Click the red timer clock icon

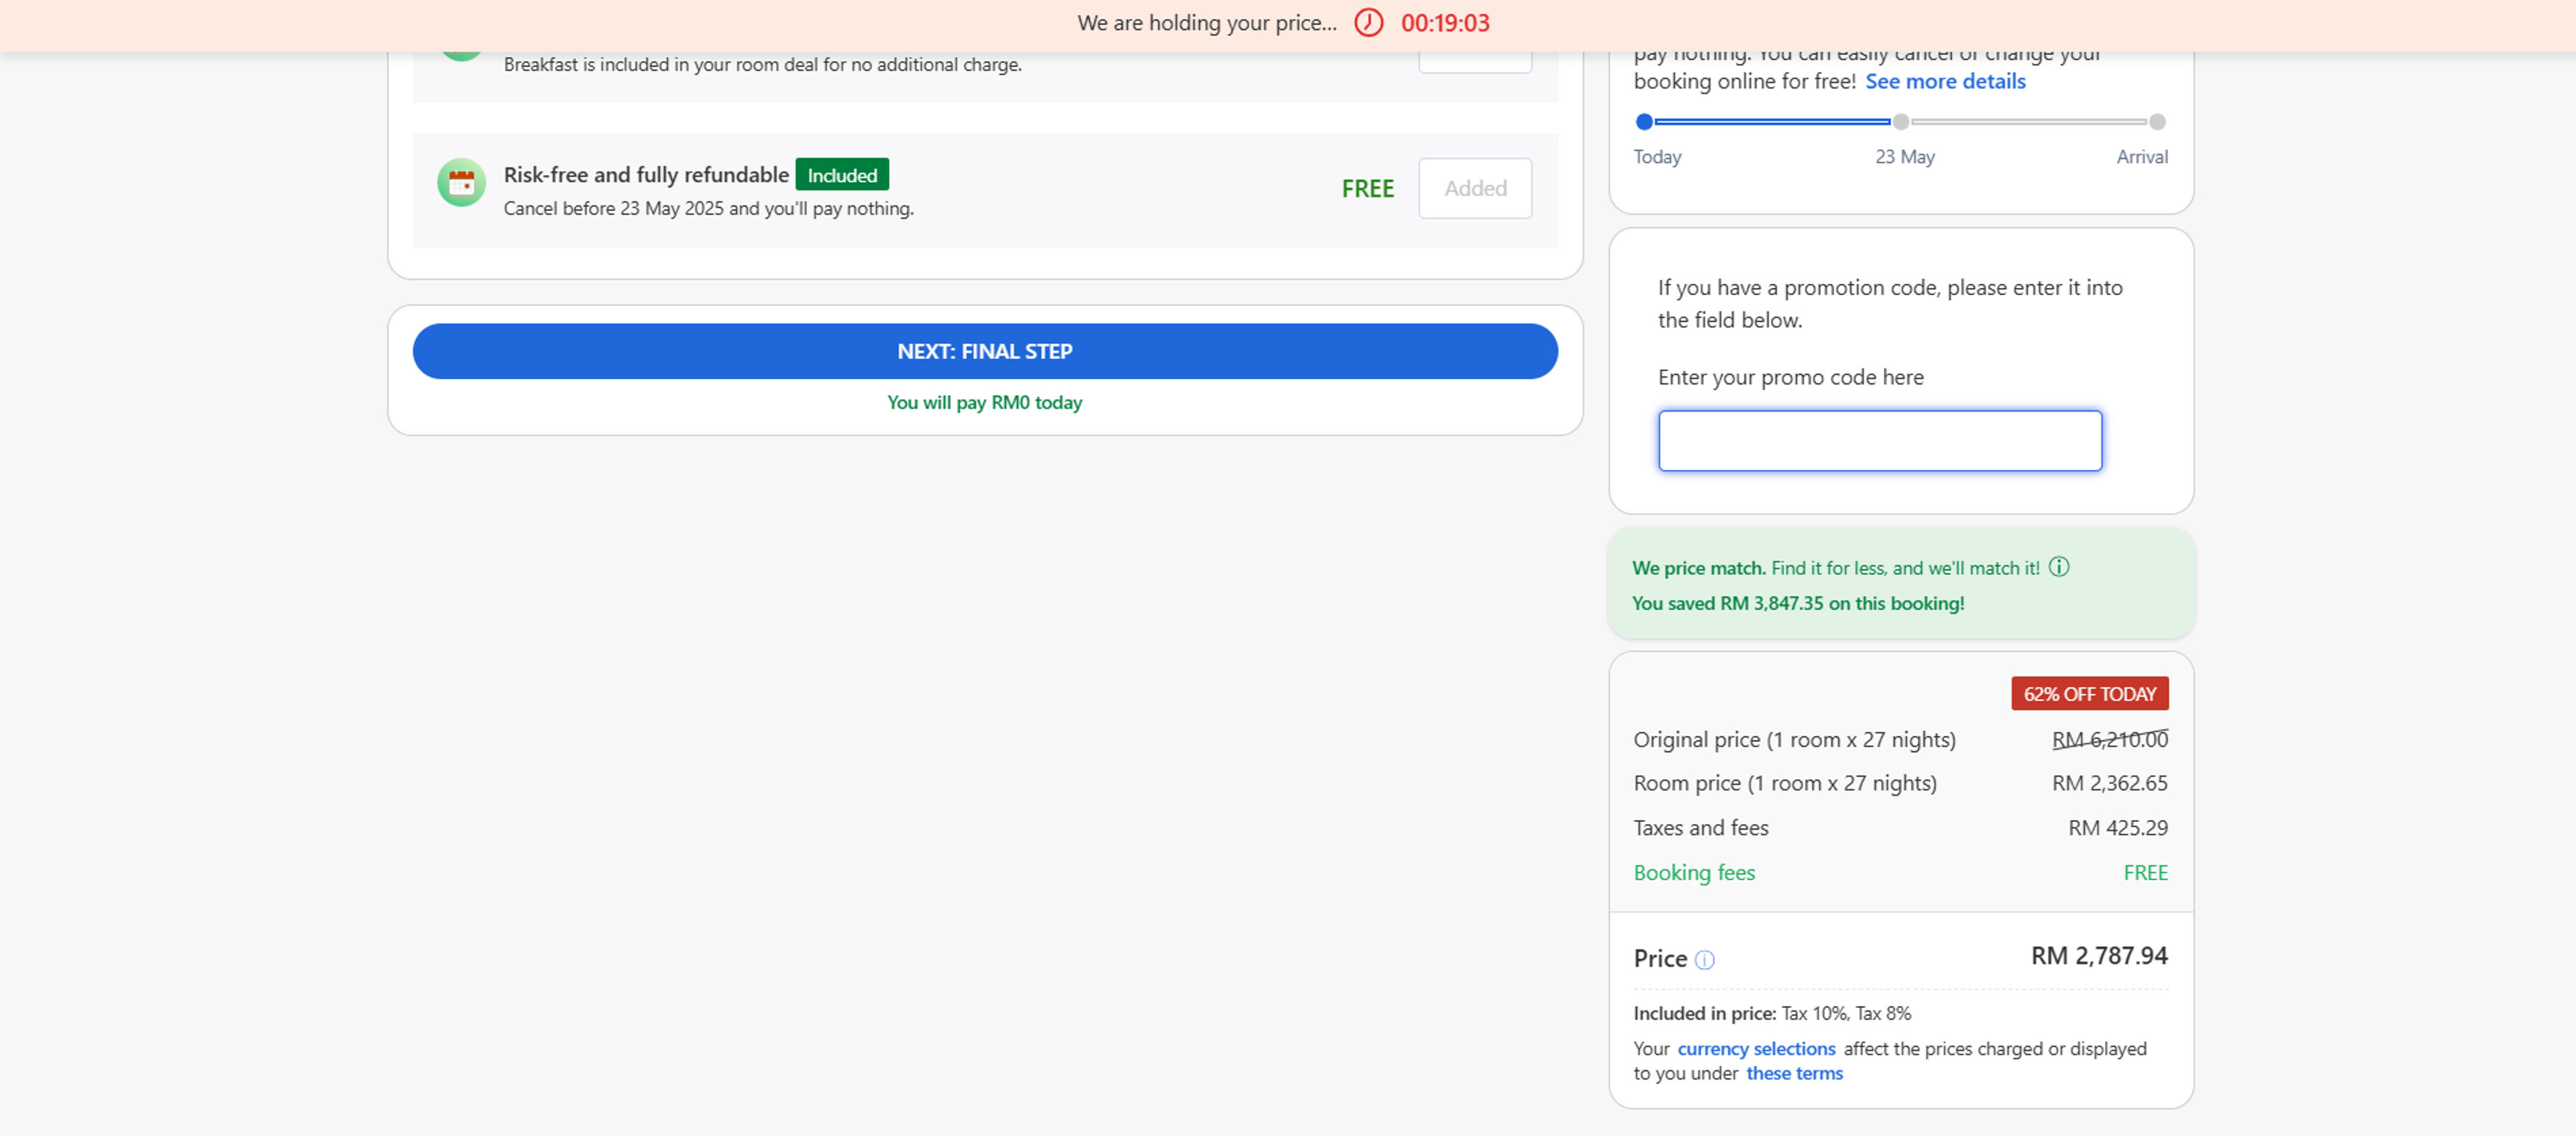[x=1368, y=23]
